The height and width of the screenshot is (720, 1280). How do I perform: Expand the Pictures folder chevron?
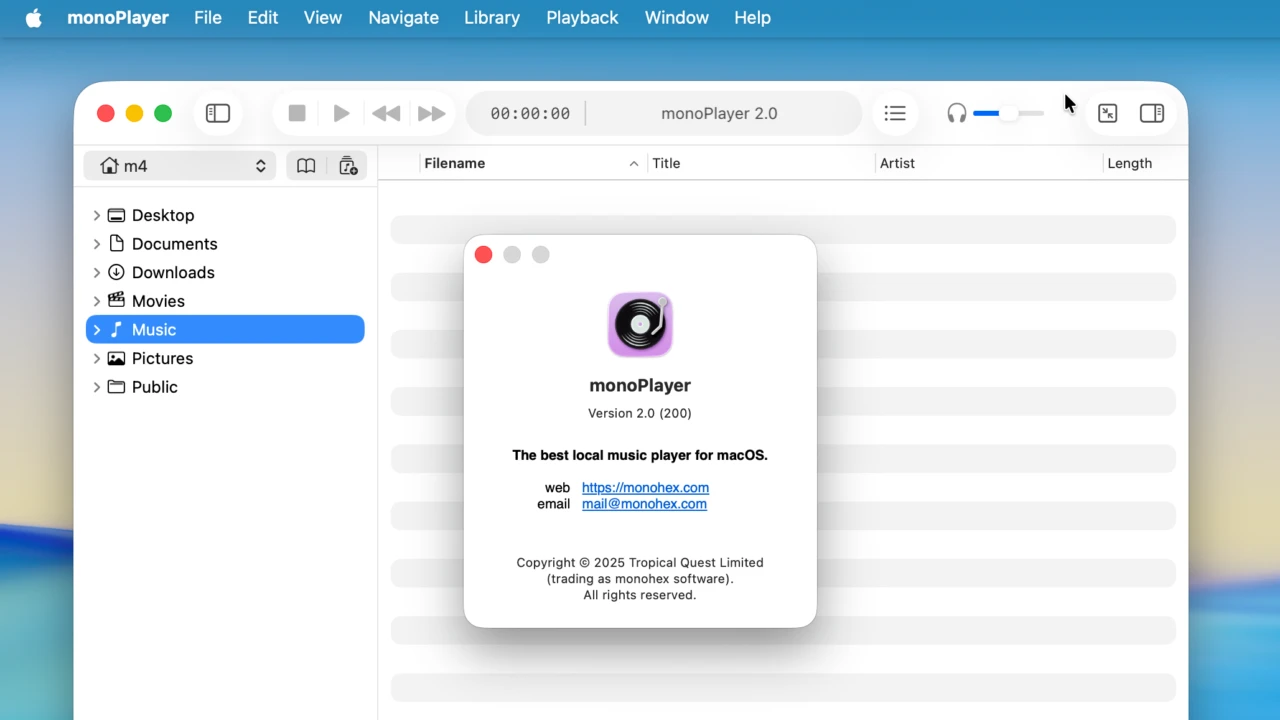[x=97, y=358]
